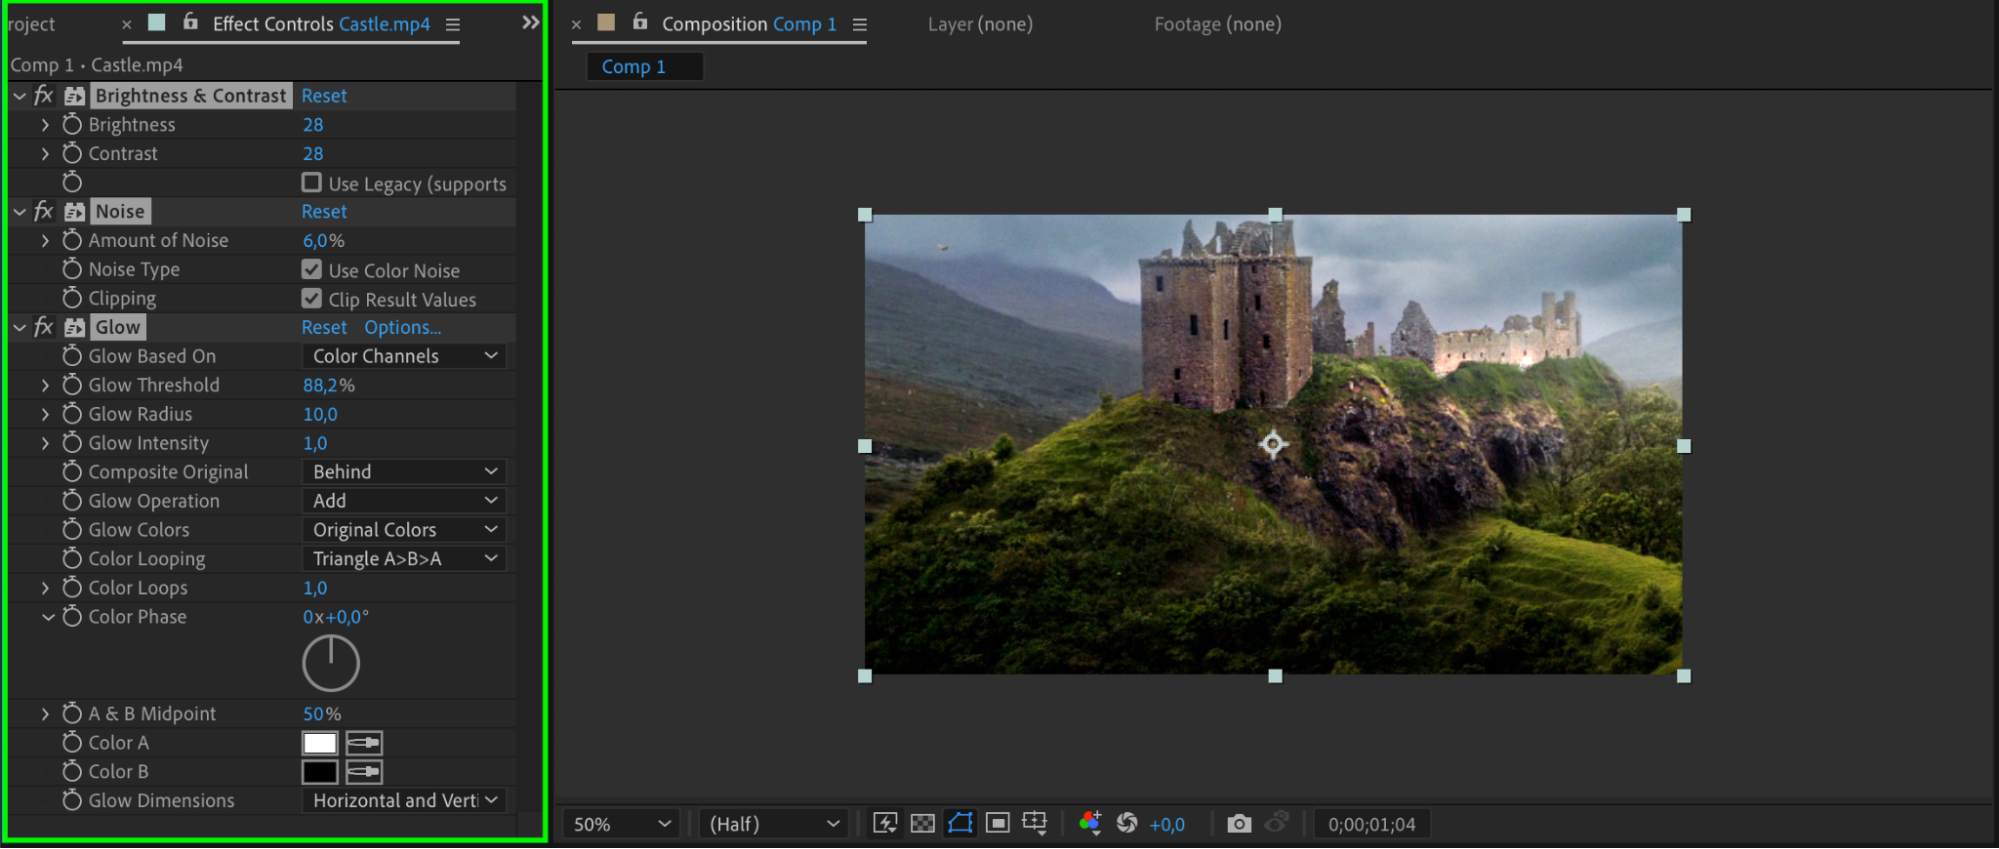Click the reset exposure icon
1999x849 pixels.
[x=1127, y=823]
